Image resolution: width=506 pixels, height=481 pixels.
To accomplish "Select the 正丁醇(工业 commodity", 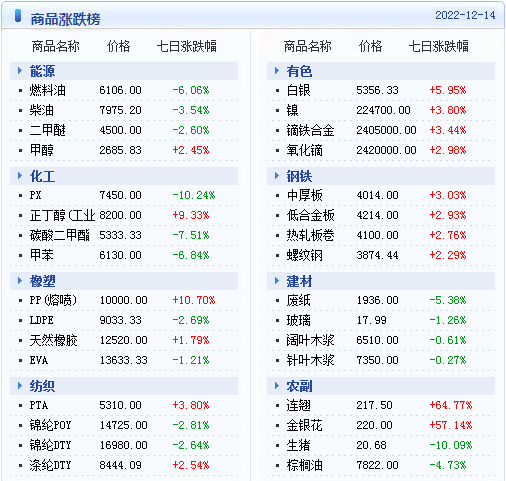I will (62, 215).
